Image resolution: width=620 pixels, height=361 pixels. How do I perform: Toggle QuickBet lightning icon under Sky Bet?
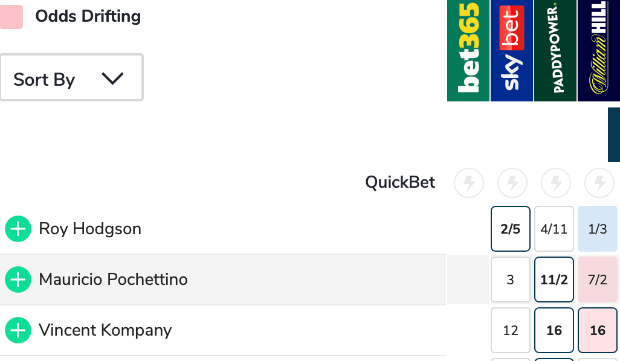coord(512,183)
